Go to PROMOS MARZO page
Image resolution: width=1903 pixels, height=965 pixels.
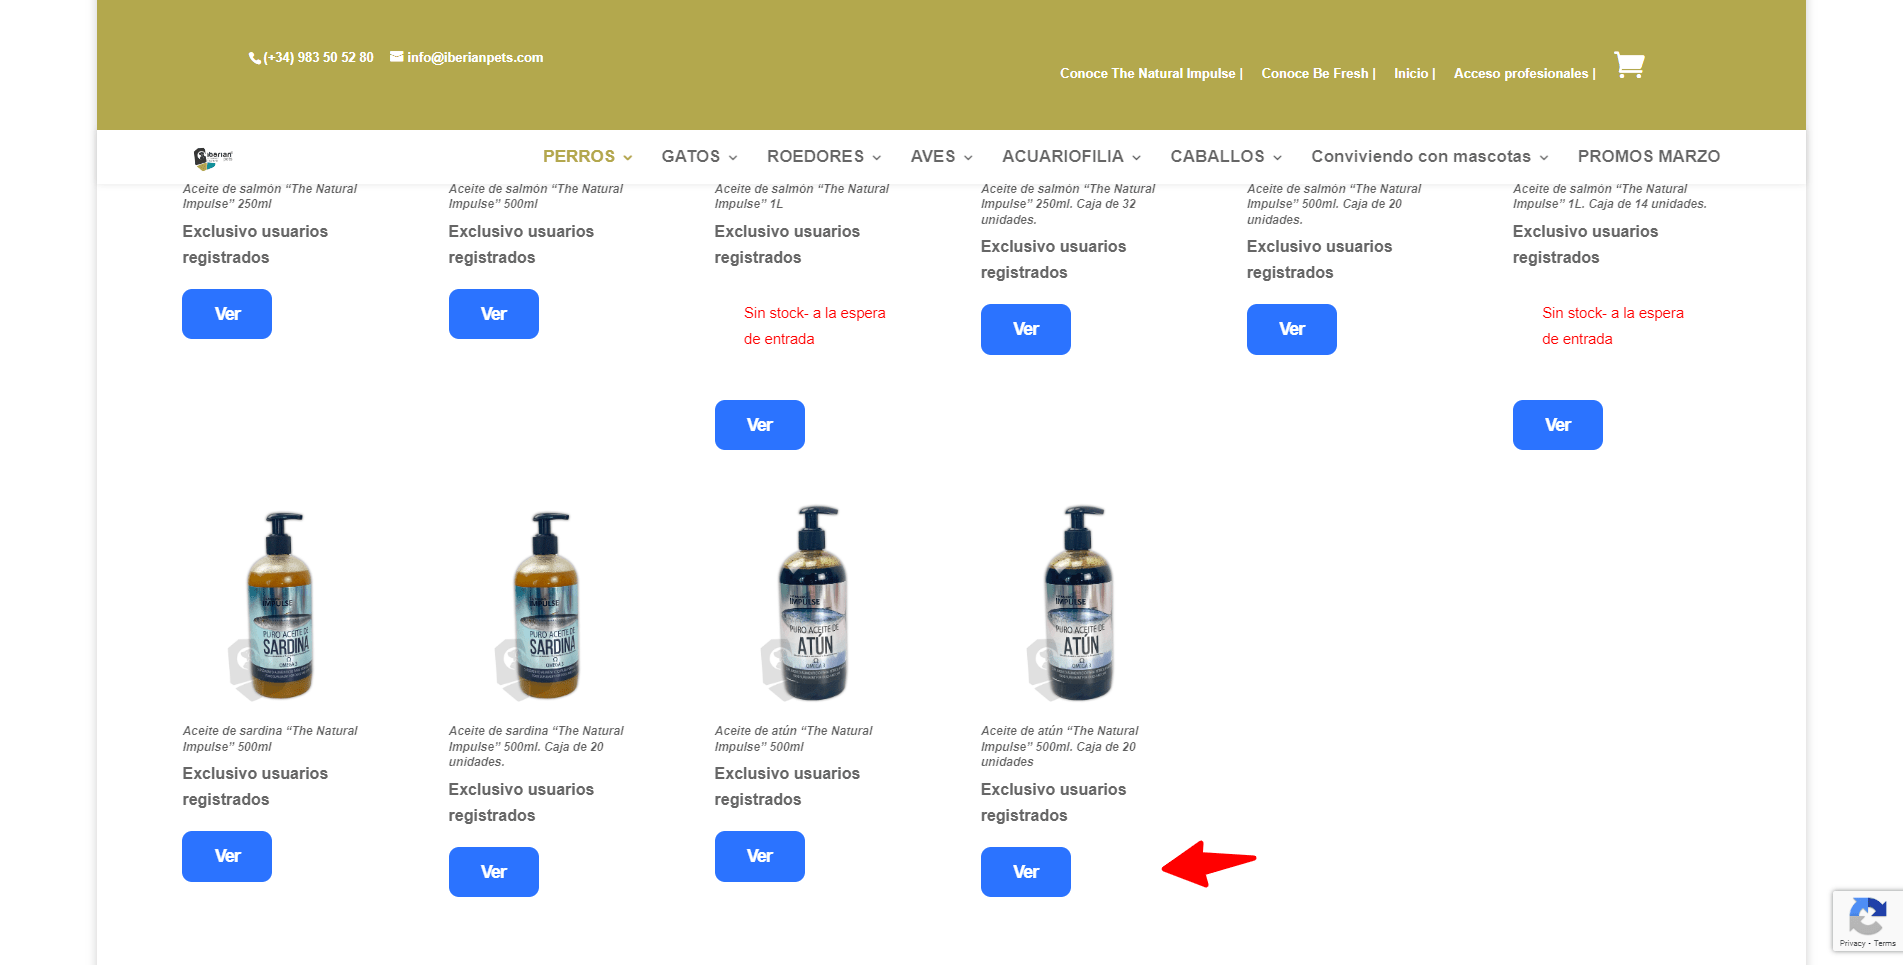pos(1648,156)
